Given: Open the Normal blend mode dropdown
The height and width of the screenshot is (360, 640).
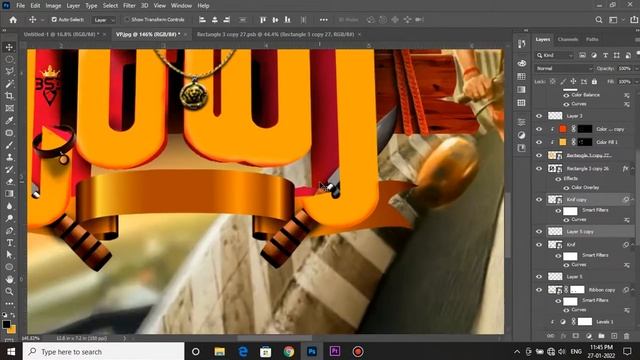Looking at the screenshot, I should point(564,69).
